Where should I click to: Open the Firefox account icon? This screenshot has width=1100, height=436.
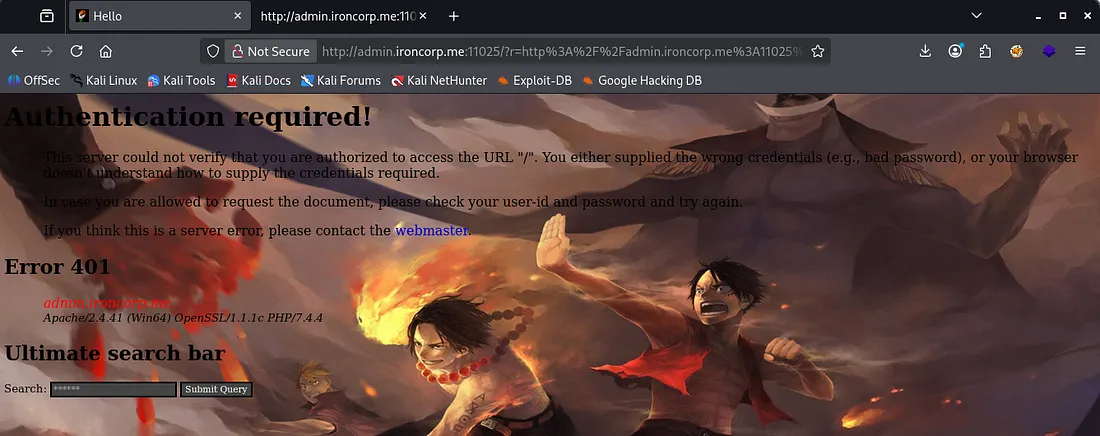point(955,51)
